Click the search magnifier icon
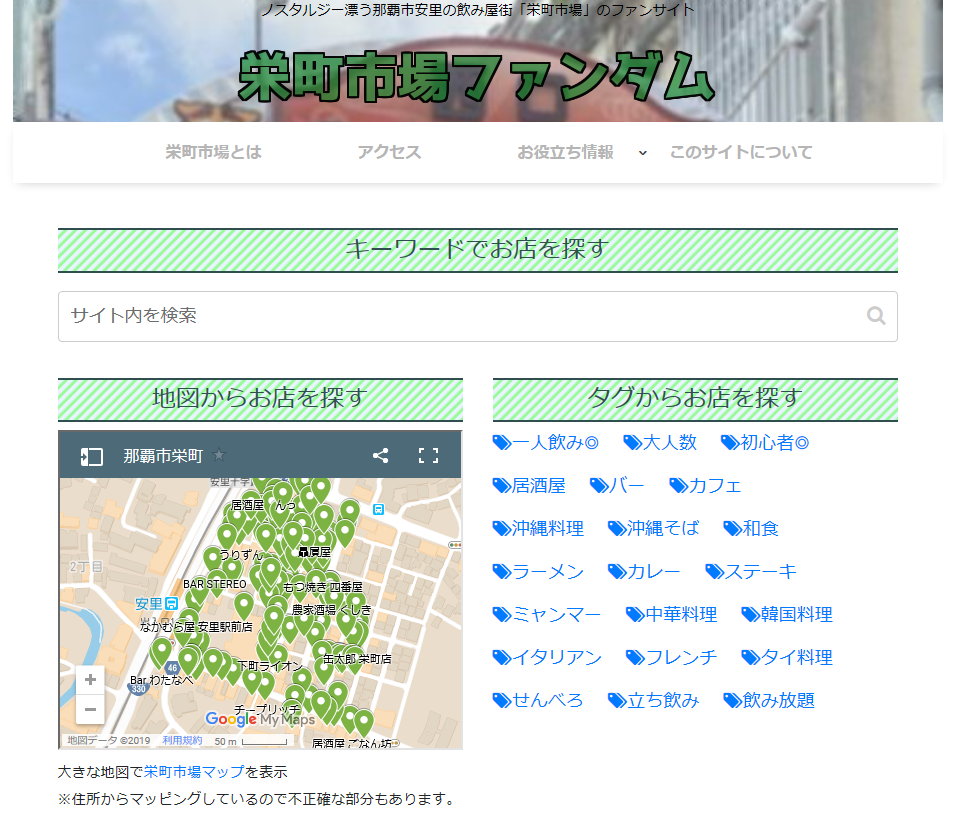The height and width of the screenshot is (818, 954). point(876,315)
